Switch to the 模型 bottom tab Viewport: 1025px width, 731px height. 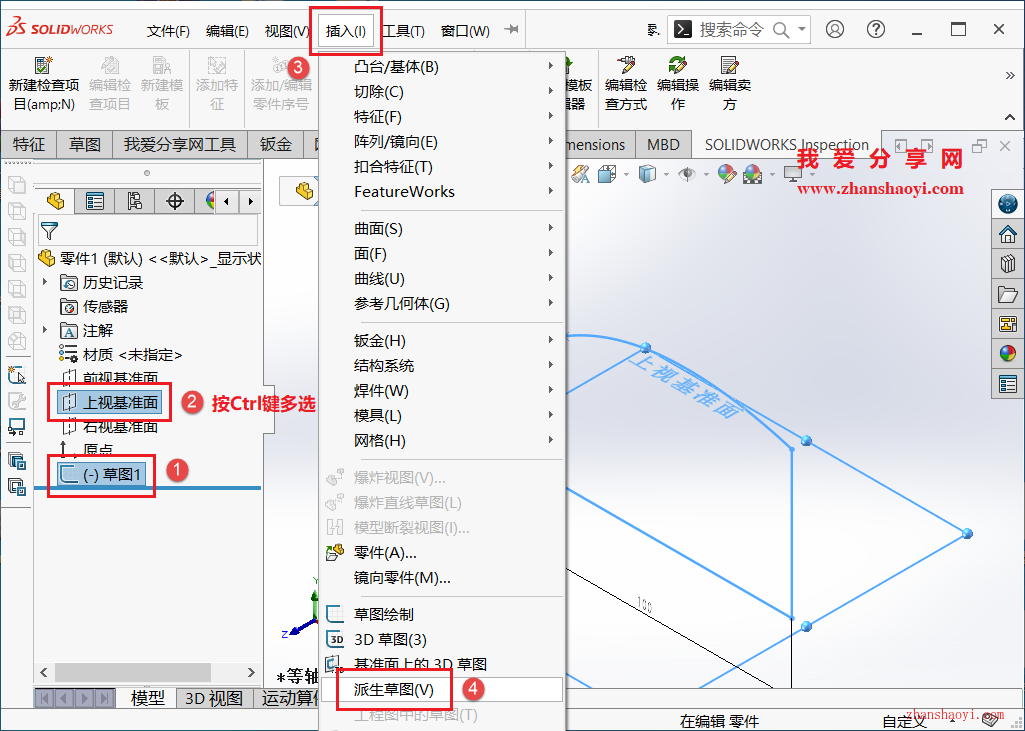[x=148, y=698]
